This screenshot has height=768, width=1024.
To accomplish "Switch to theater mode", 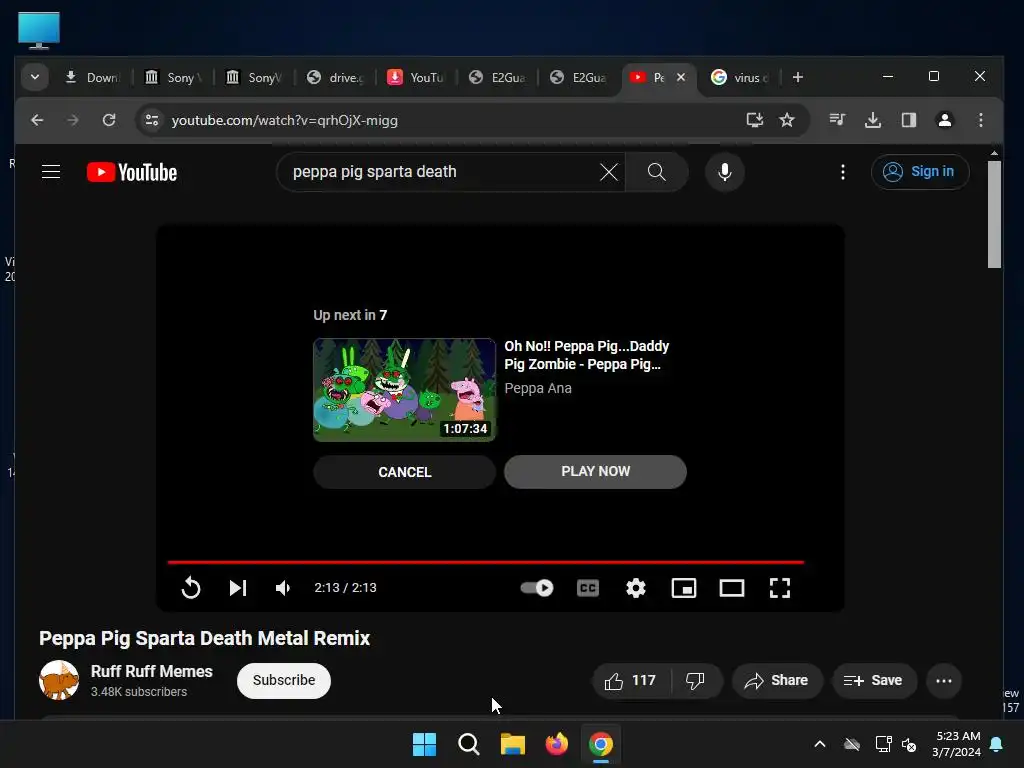I will click(731, 588).
